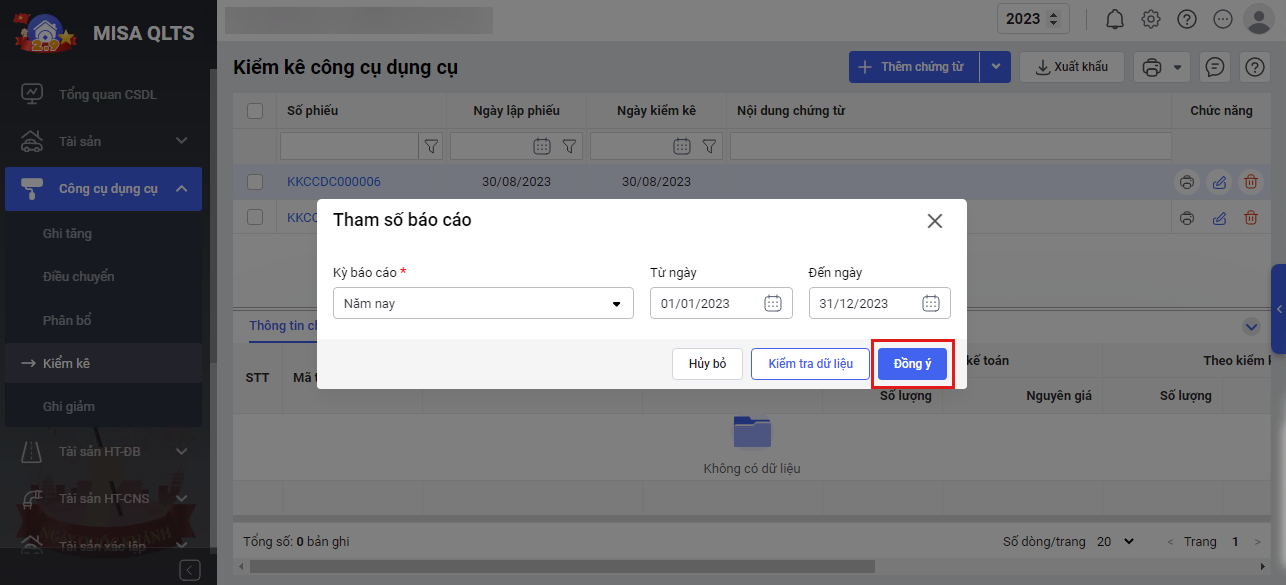The width and height of the screenshot is (1286, 585).
Task: Open calendar picker for Từ ngày
Action: coord(772,303)
